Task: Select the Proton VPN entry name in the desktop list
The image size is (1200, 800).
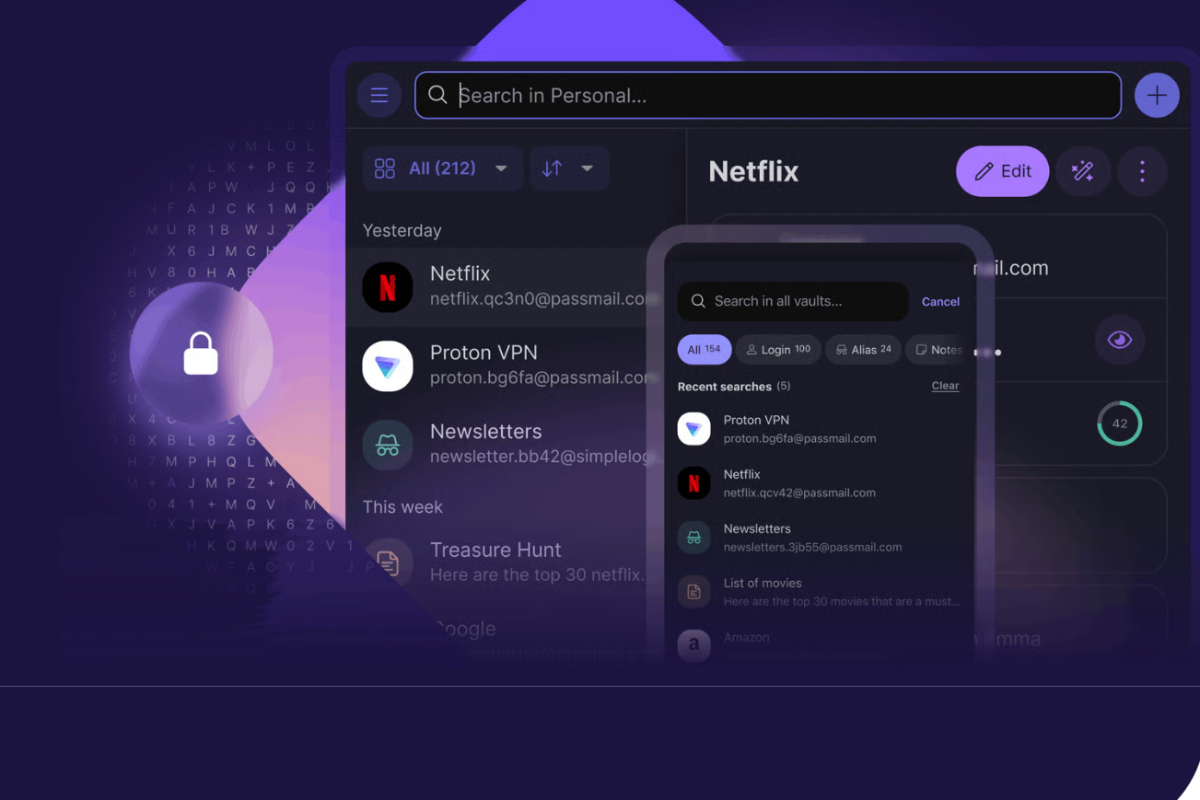Action: 484,352
